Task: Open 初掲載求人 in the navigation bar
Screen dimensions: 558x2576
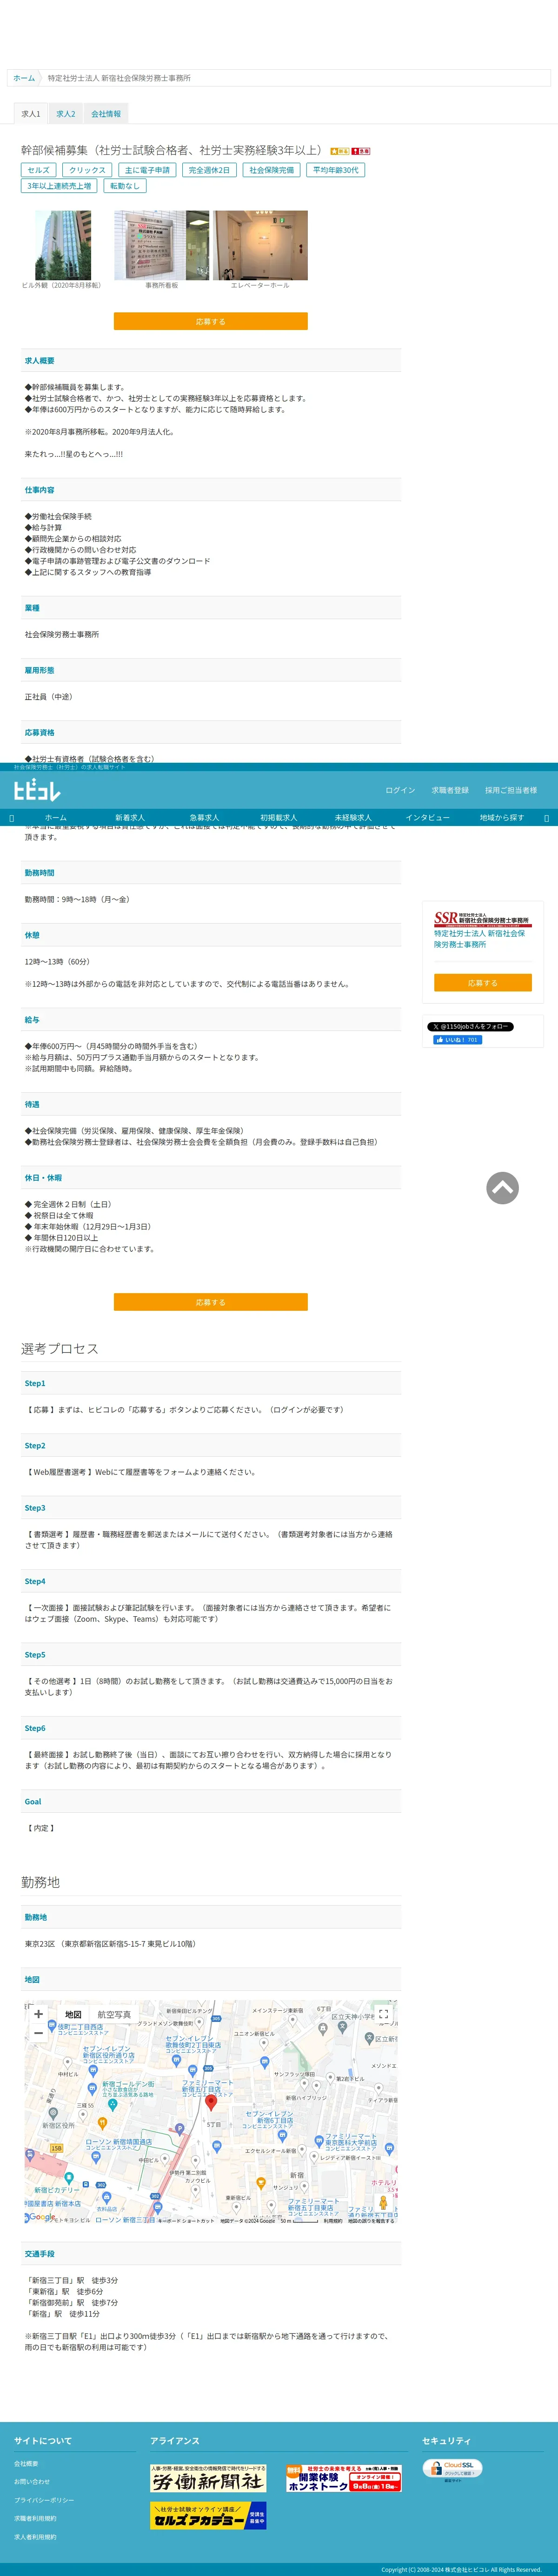Action: (279, 817)
